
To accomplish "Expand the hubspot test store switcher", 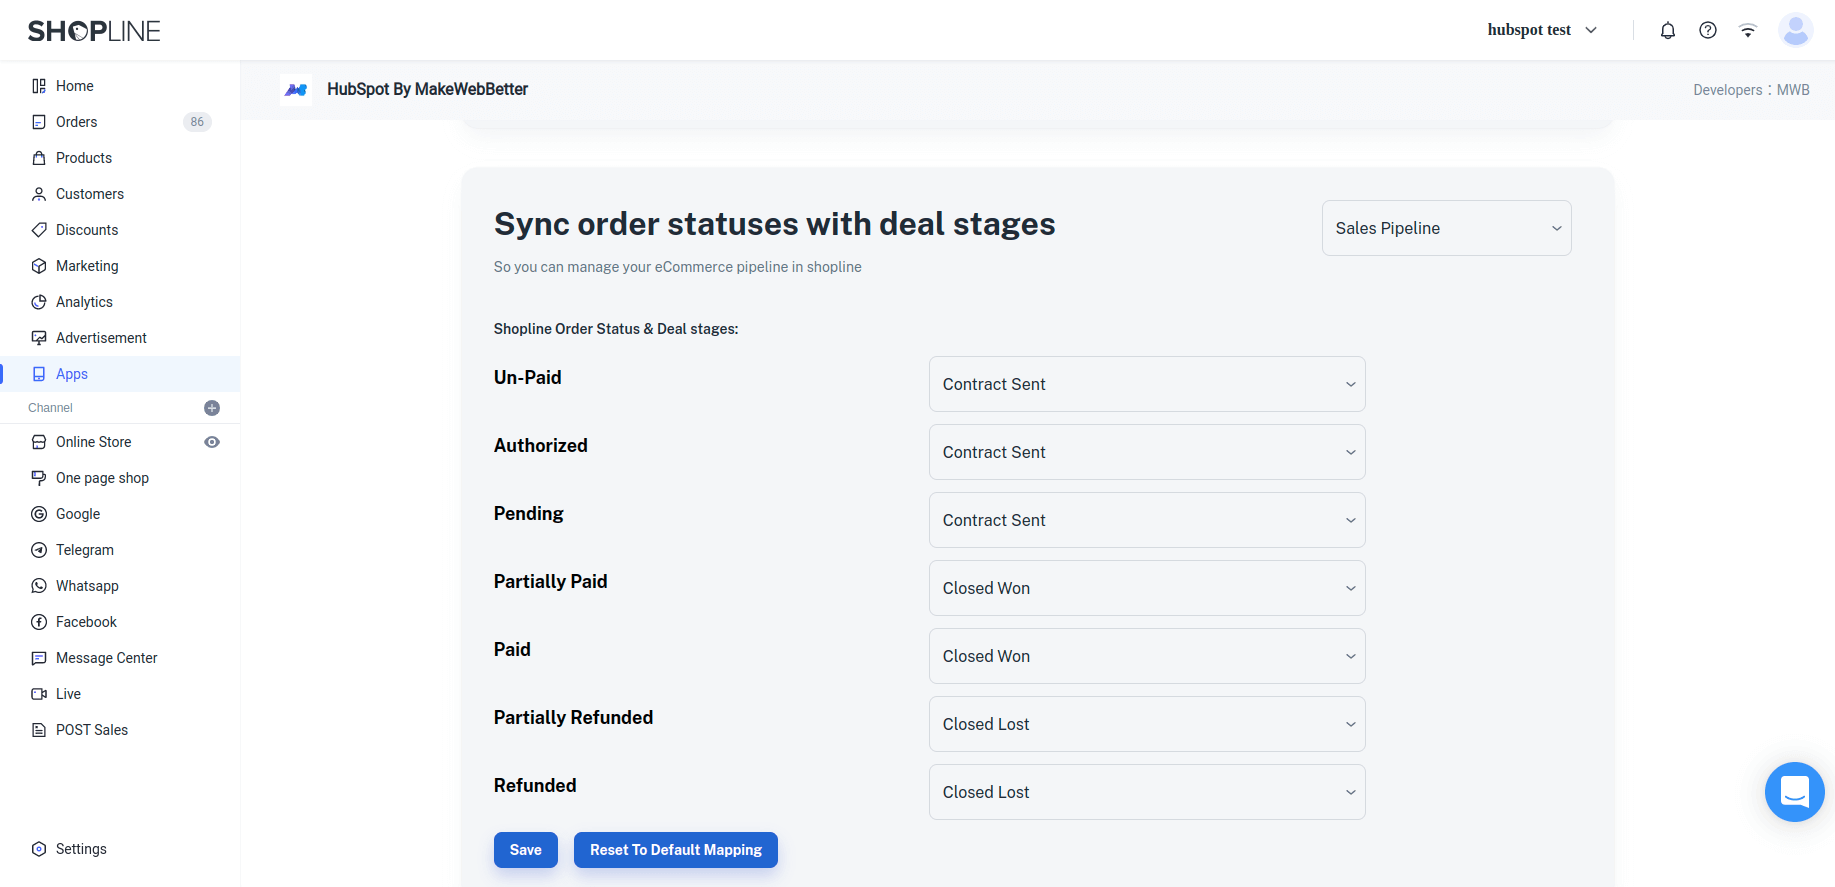I will (1542, 30).
